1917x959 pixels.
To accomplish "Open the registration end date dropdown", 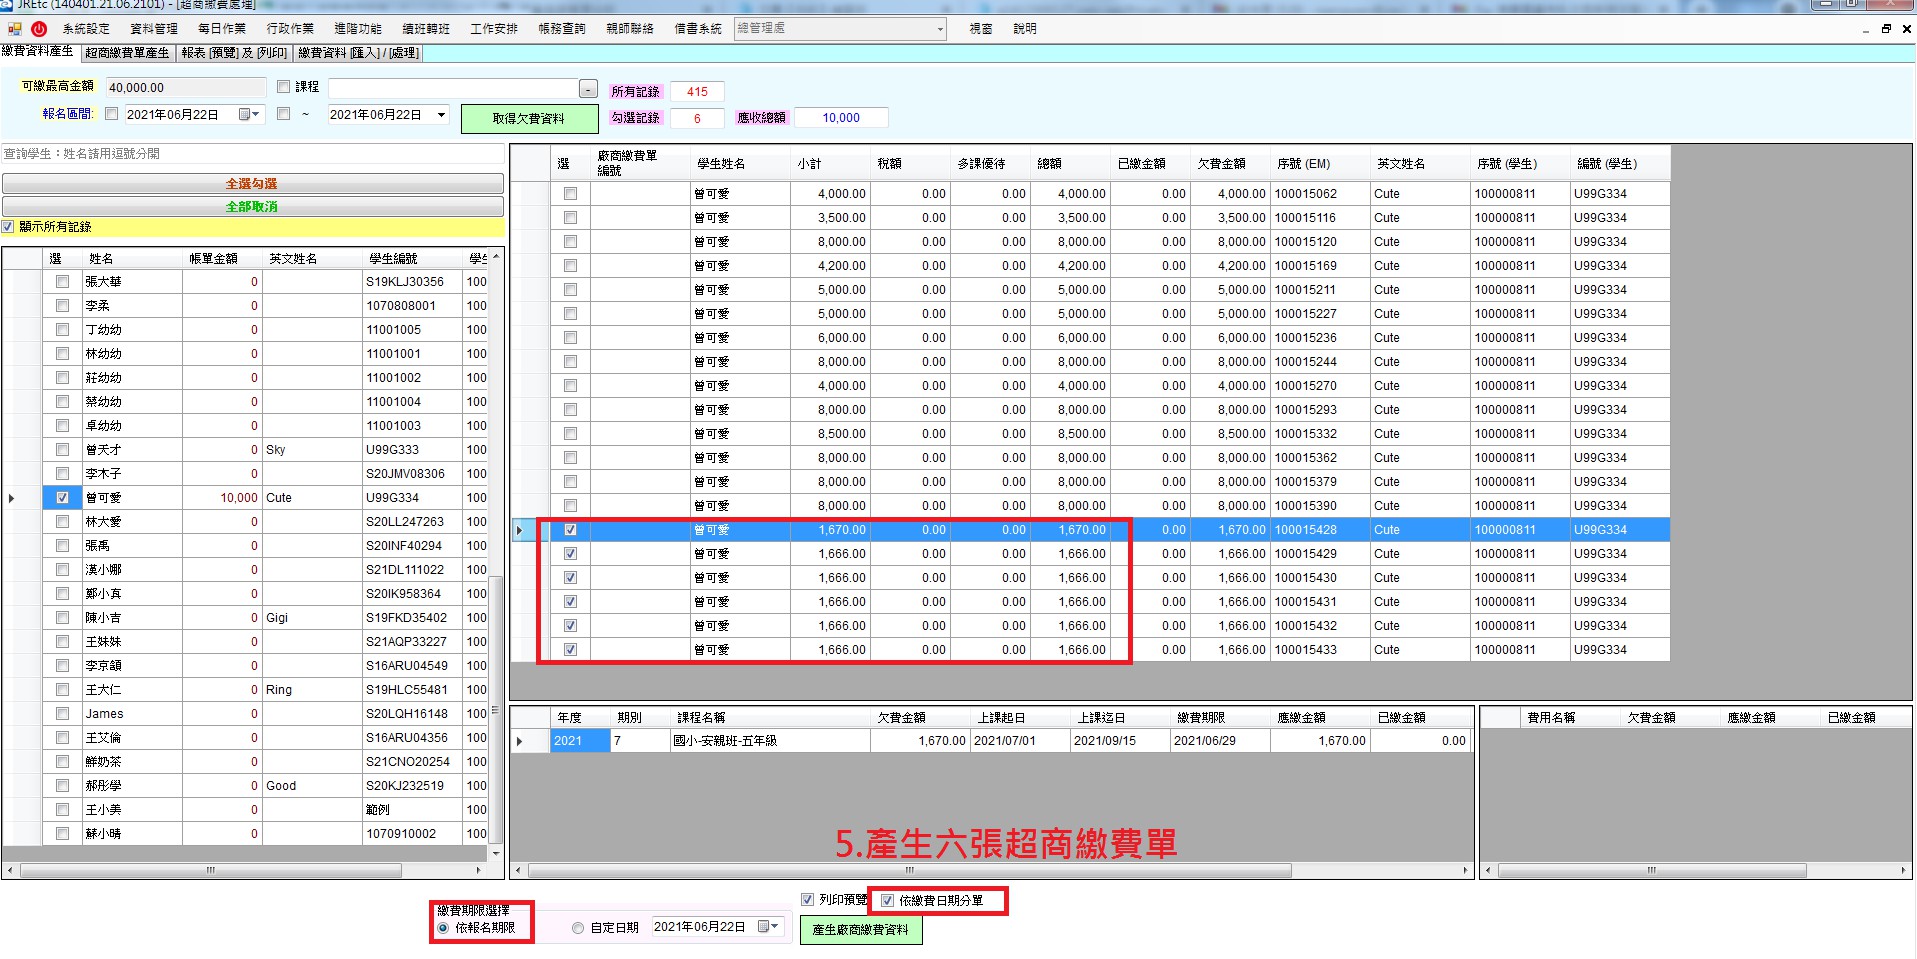I will point(441,115).
